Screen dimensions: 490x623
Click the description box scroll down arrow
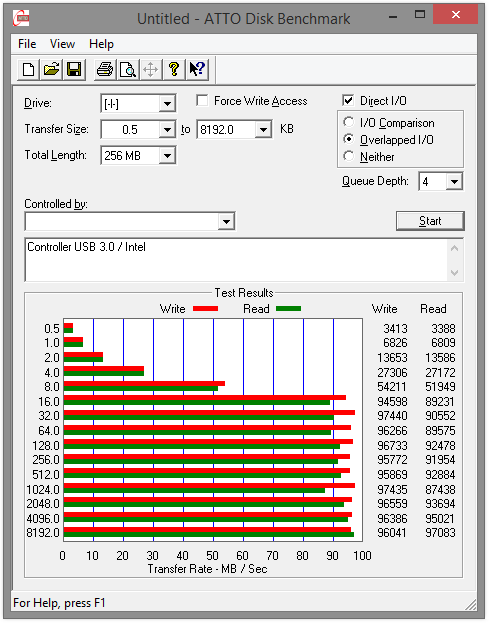point(455,273)
